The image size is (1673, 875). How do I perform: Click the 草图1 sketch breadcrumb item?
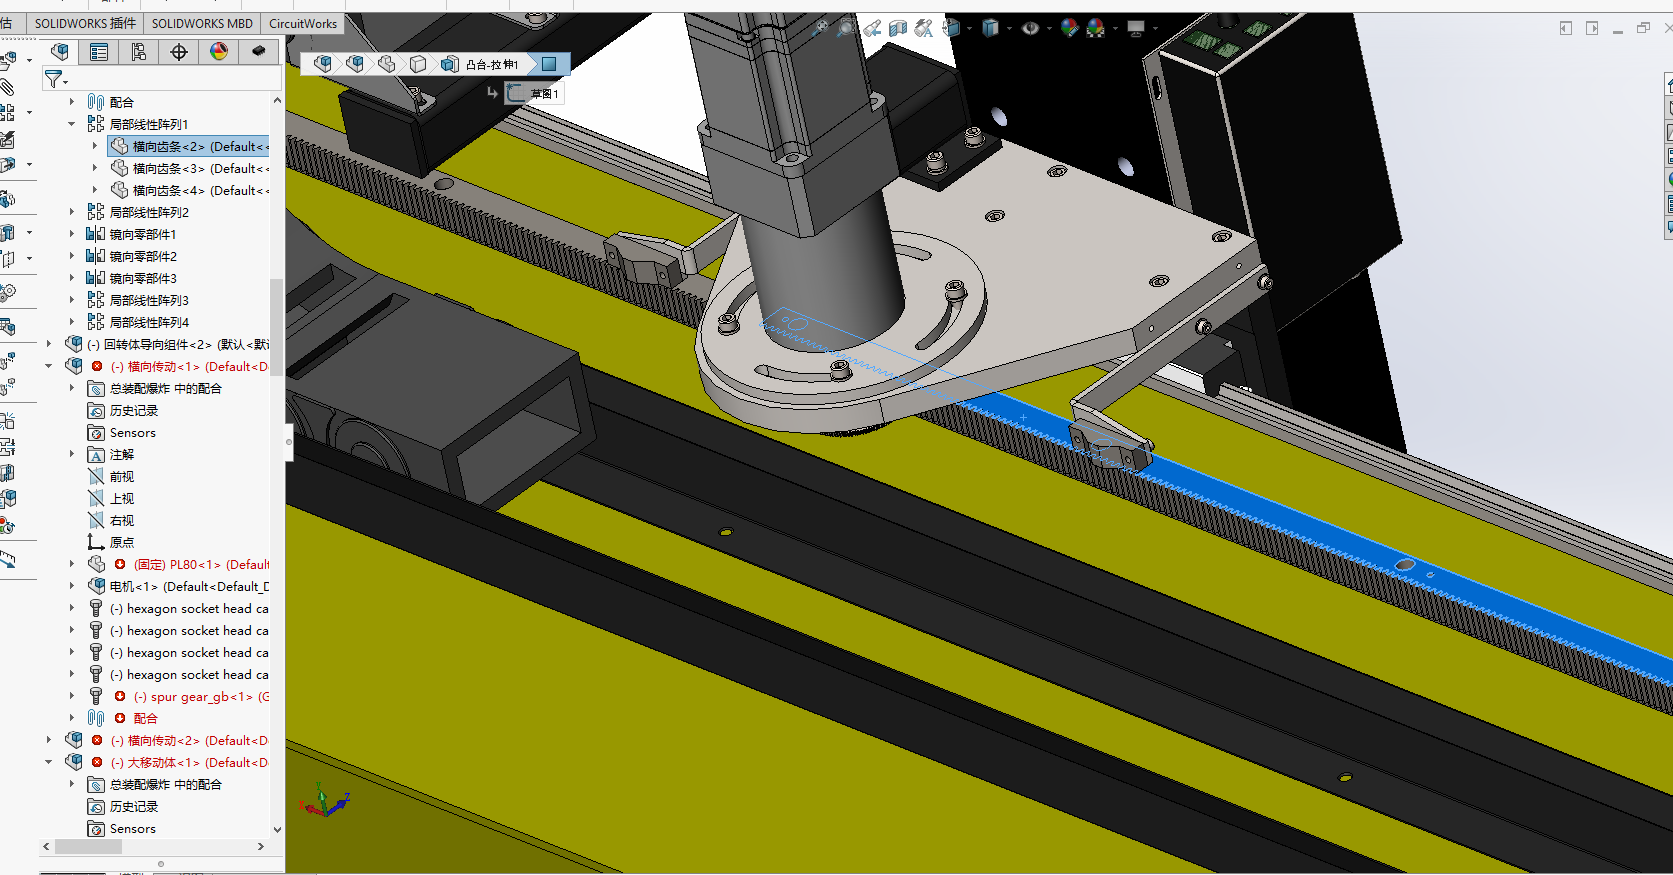[x=535, y=93]
